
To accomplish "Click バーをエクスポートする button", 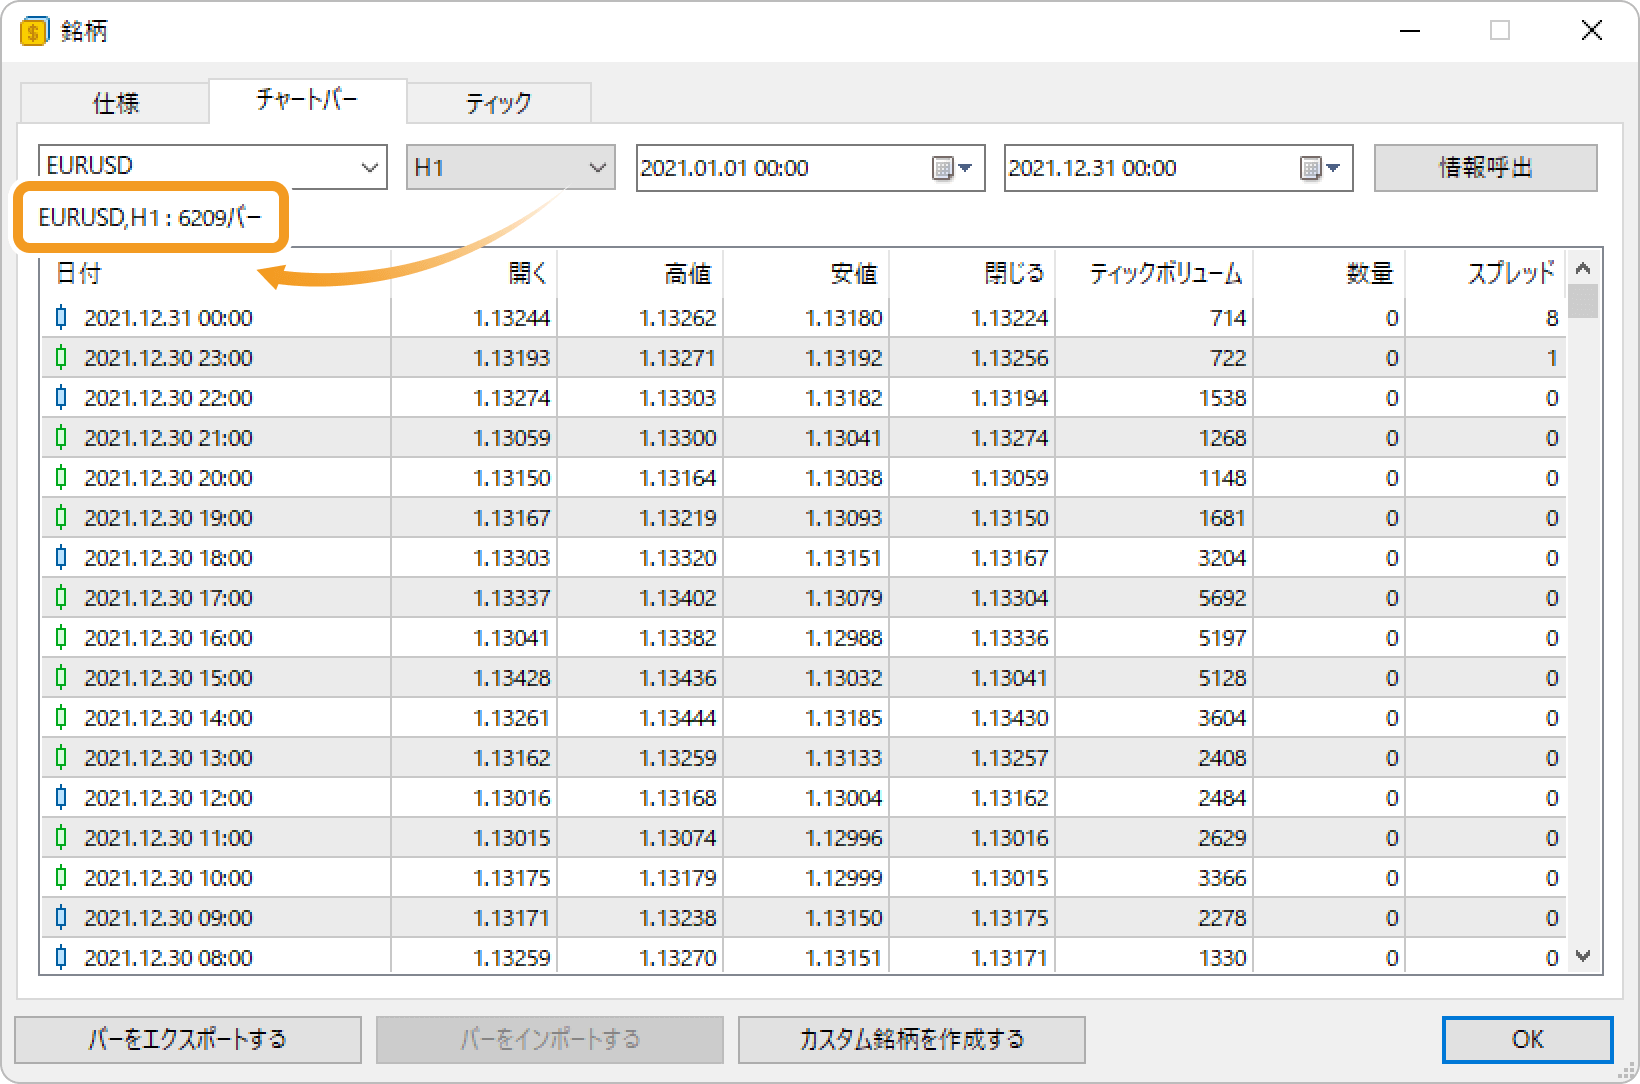I will (x=188, y=1040).
